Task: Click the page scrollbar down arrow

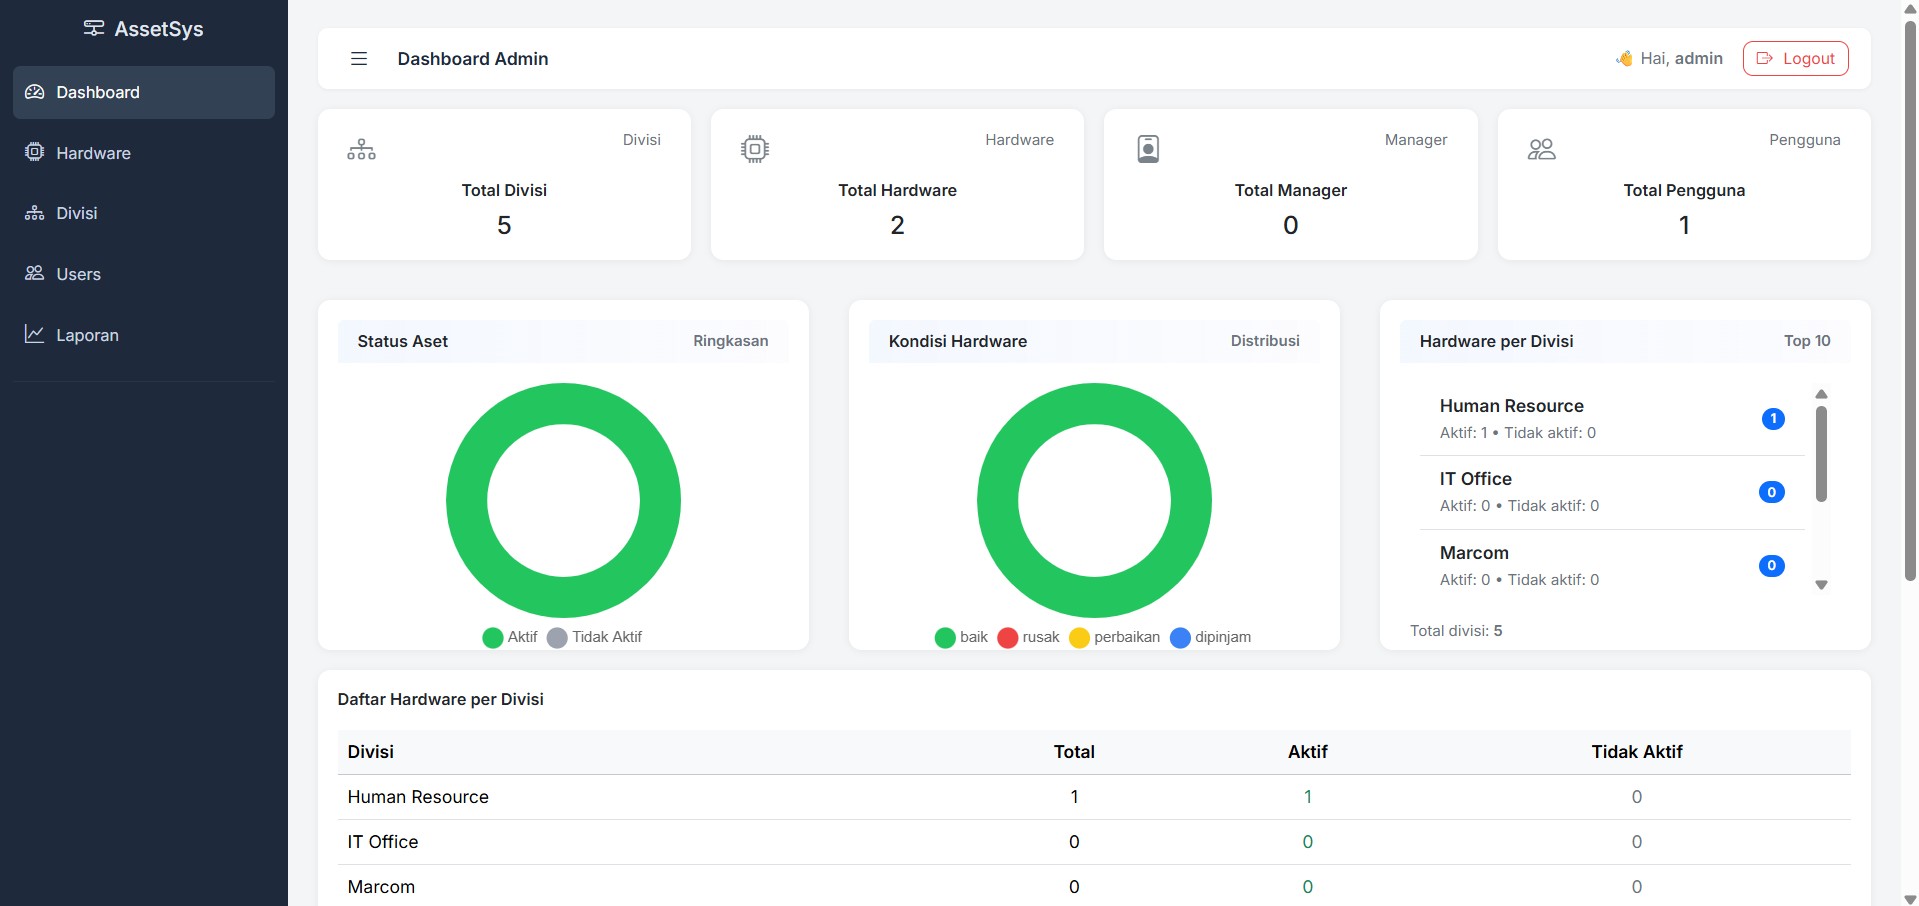Action: 1910,898
